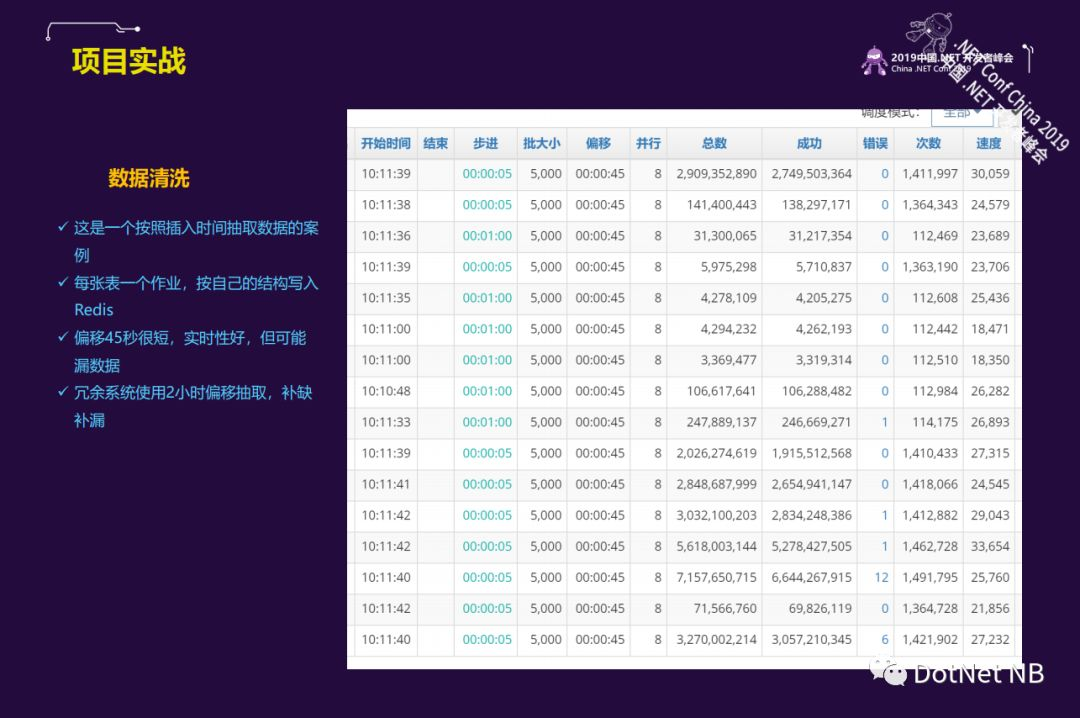The height and width of the screenshot is (718, 1080).
Task: Select the success value 31,217,354
Action: pyautogui.click(x=820, y=236)
